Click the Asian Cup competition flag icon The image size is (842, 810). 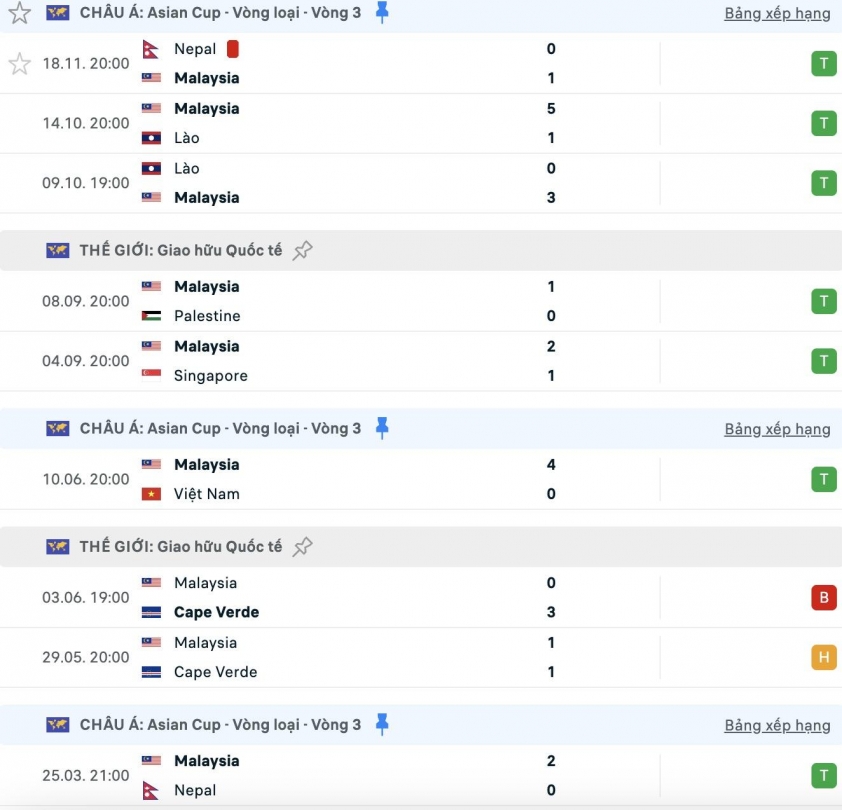(x=57, y=13)
